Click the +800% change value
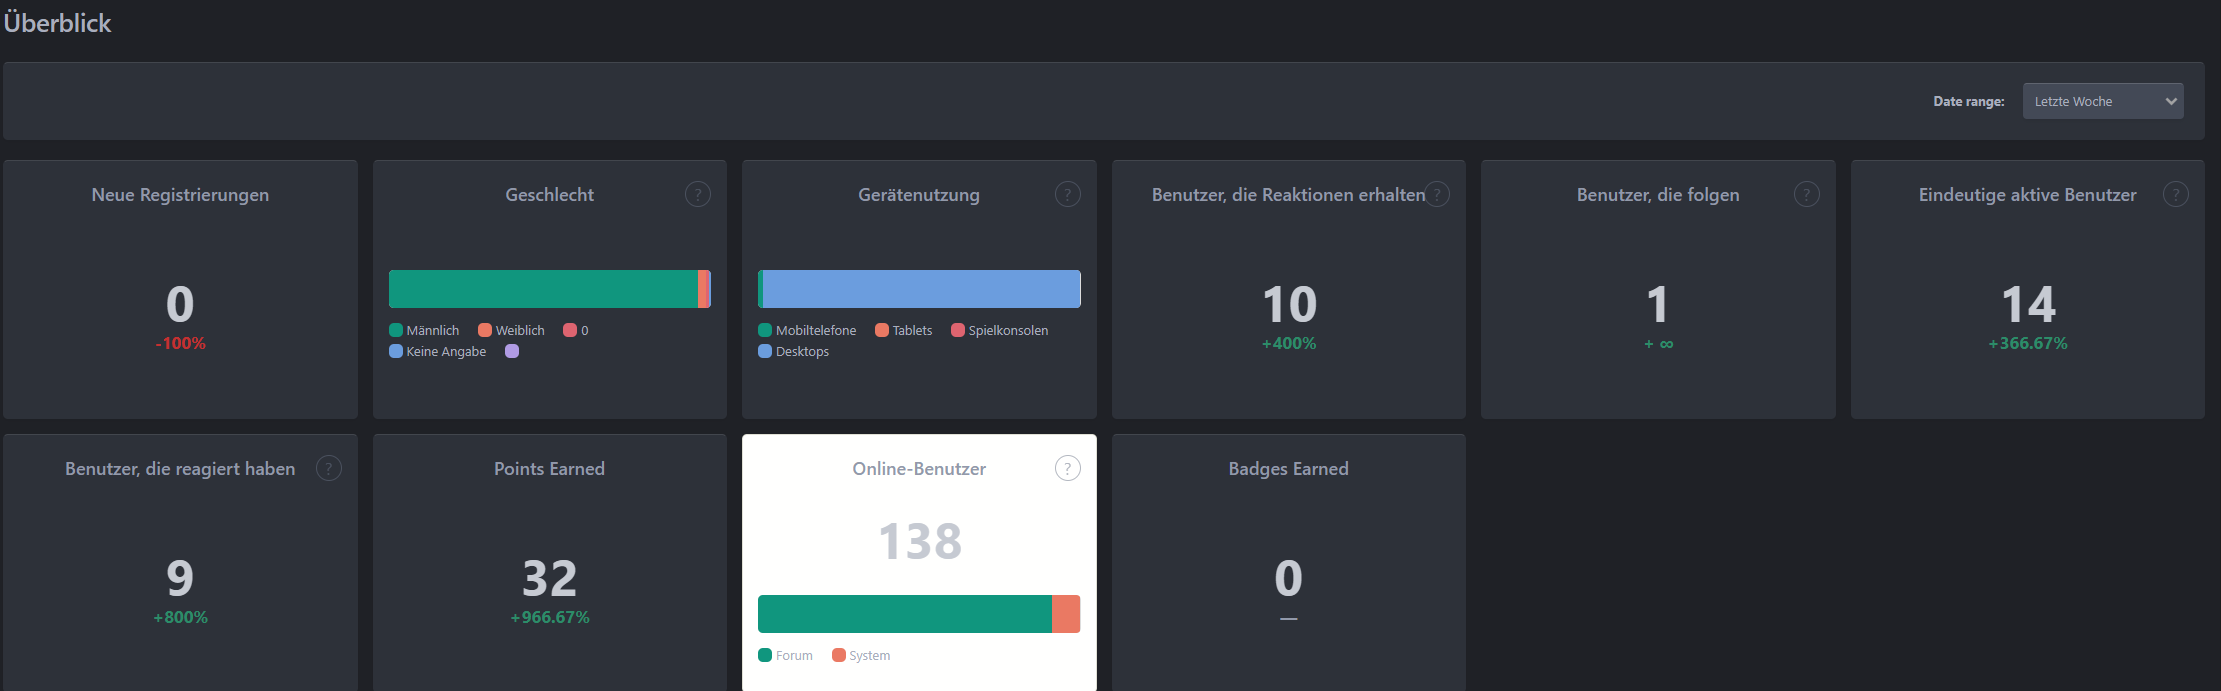Viewport: 2221px width, 691px height. [x=180, y=617]
